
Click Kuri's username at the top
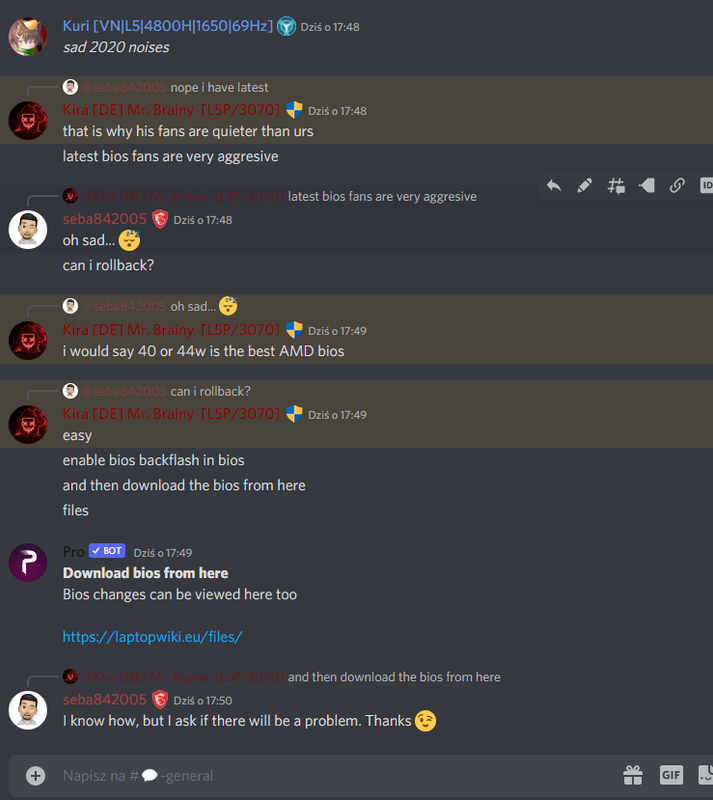167,26
